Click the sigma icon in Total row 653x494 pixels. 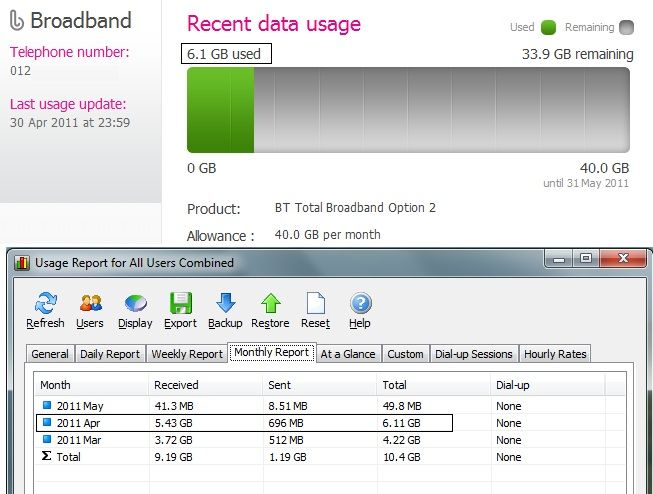coord(47,456)
